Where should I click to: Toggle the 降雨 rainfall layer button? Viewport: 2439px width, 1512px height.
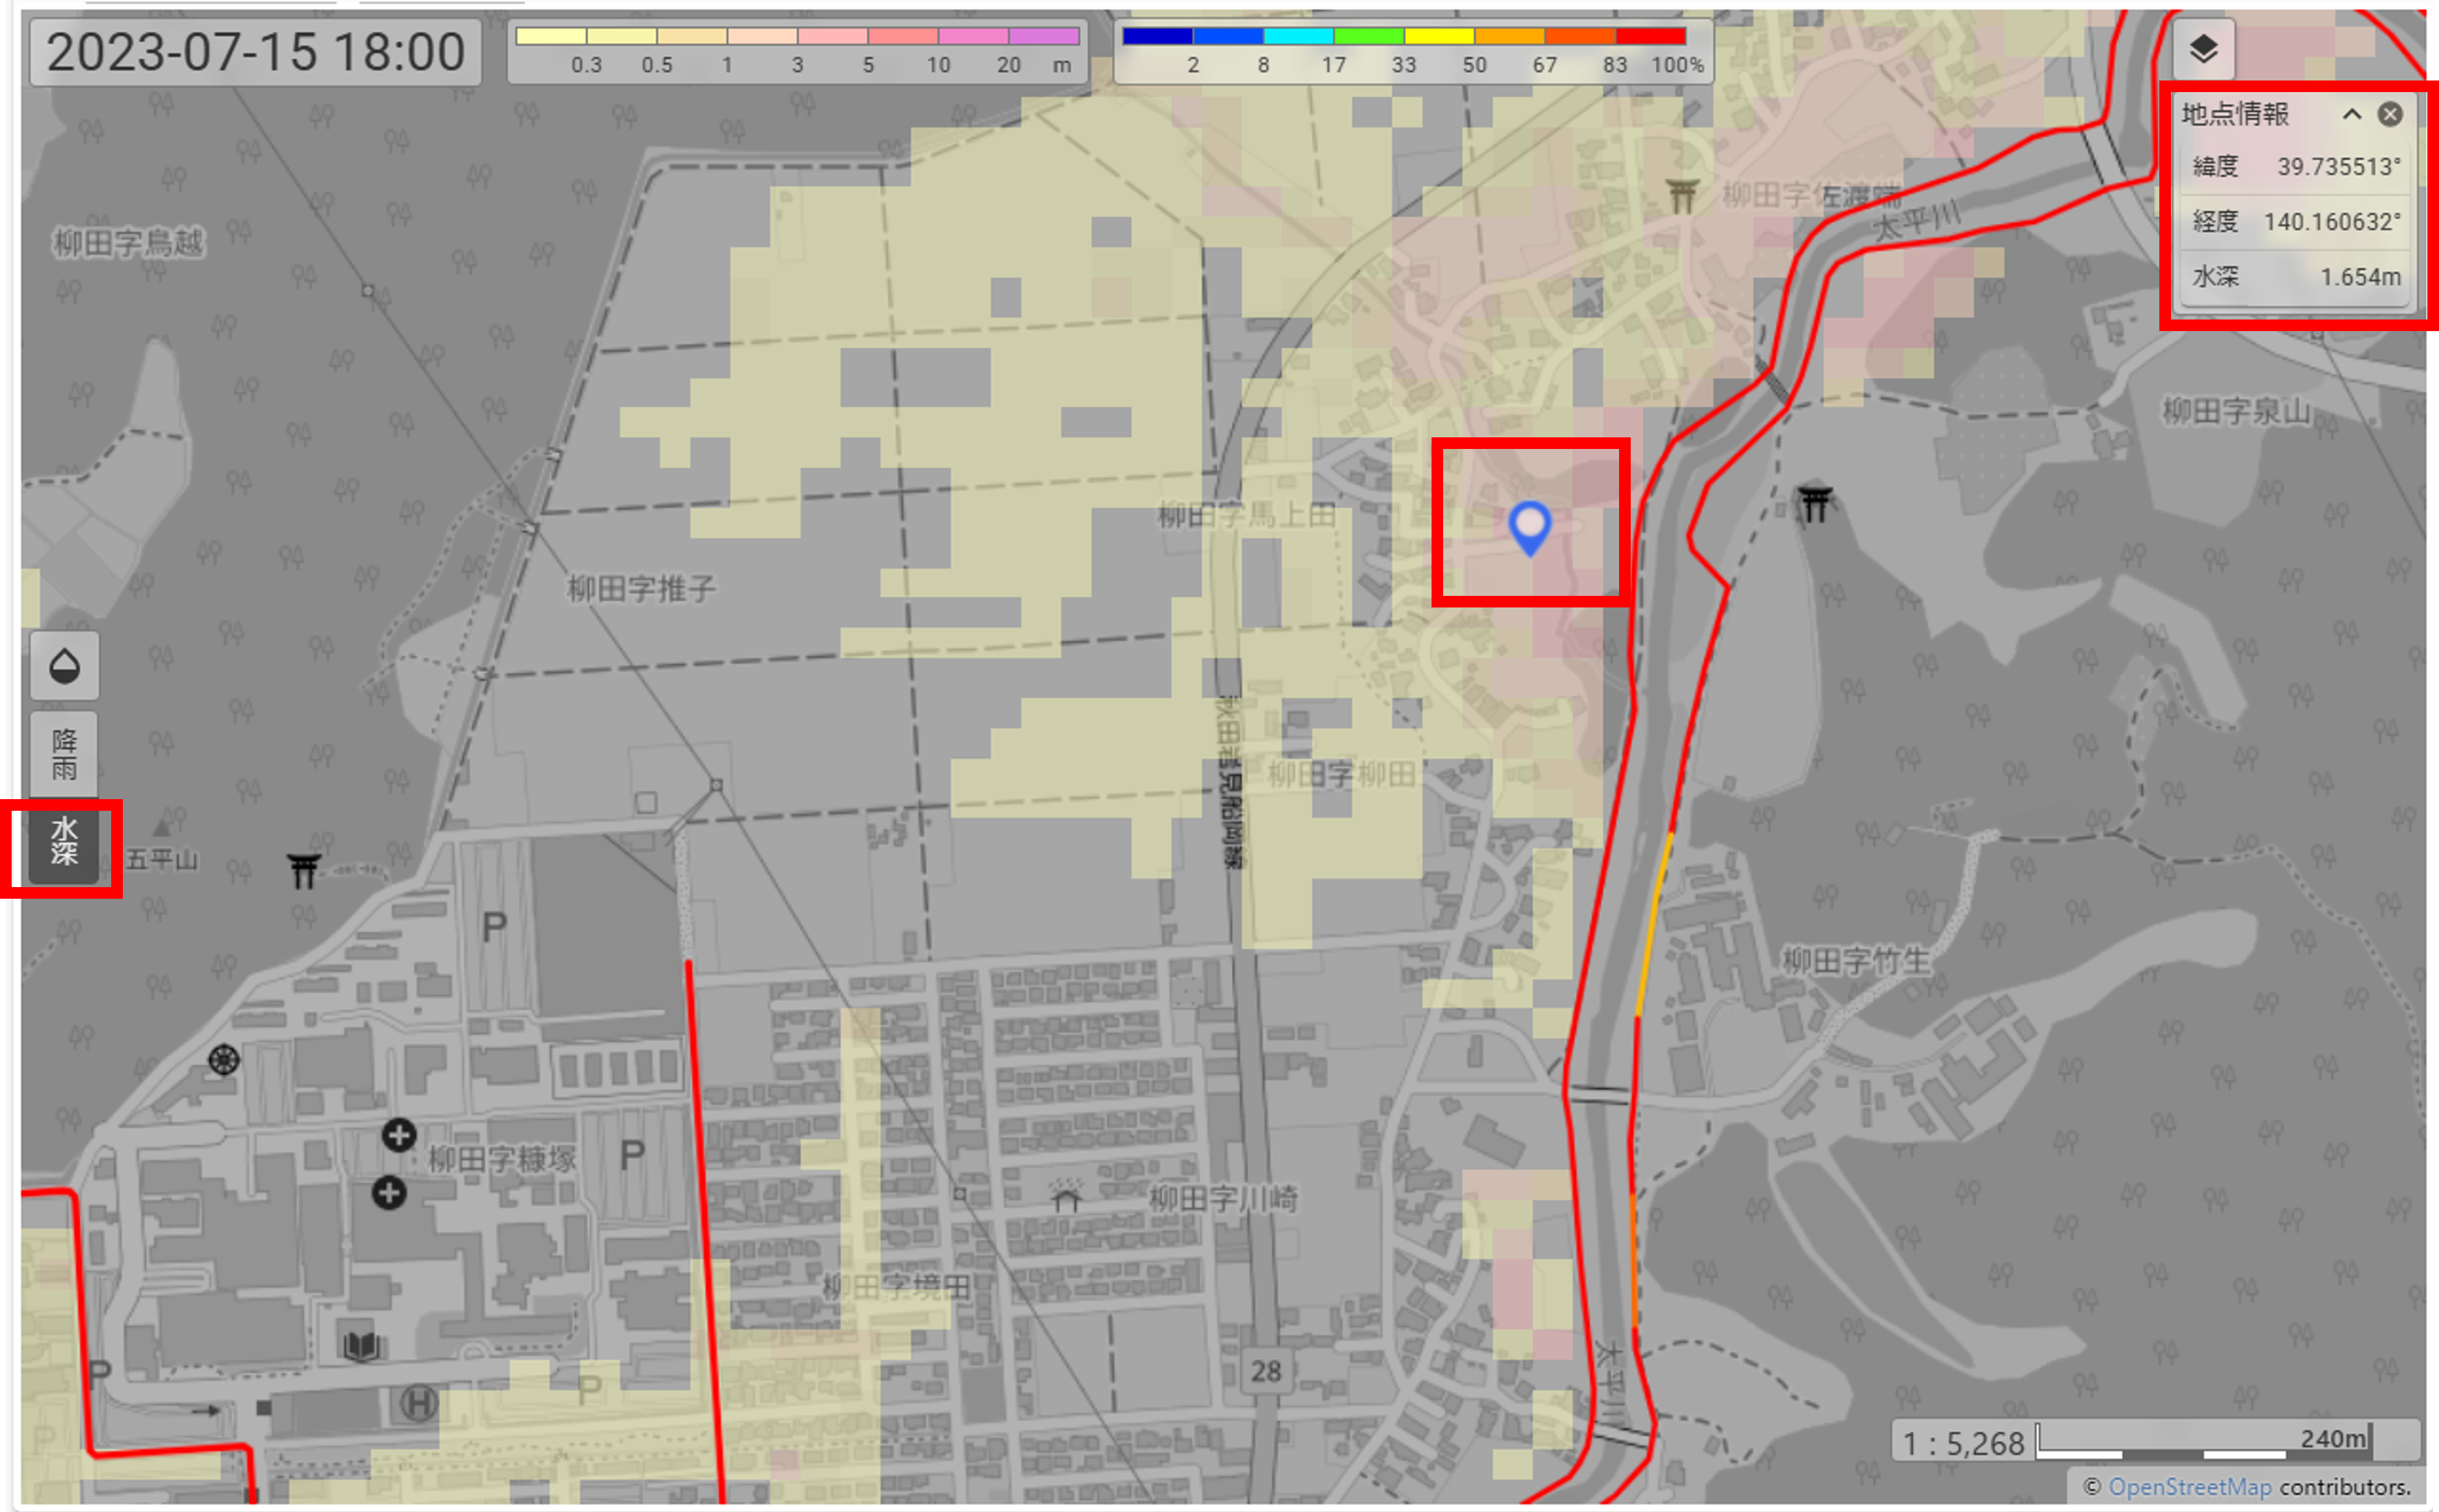tap(64, 754)
